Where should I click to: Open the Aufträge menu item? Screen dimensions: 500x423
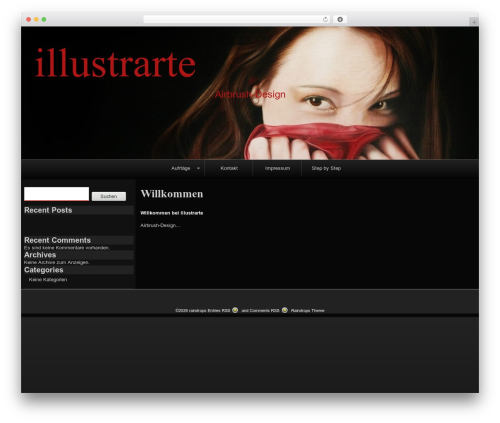click(180, 168)
